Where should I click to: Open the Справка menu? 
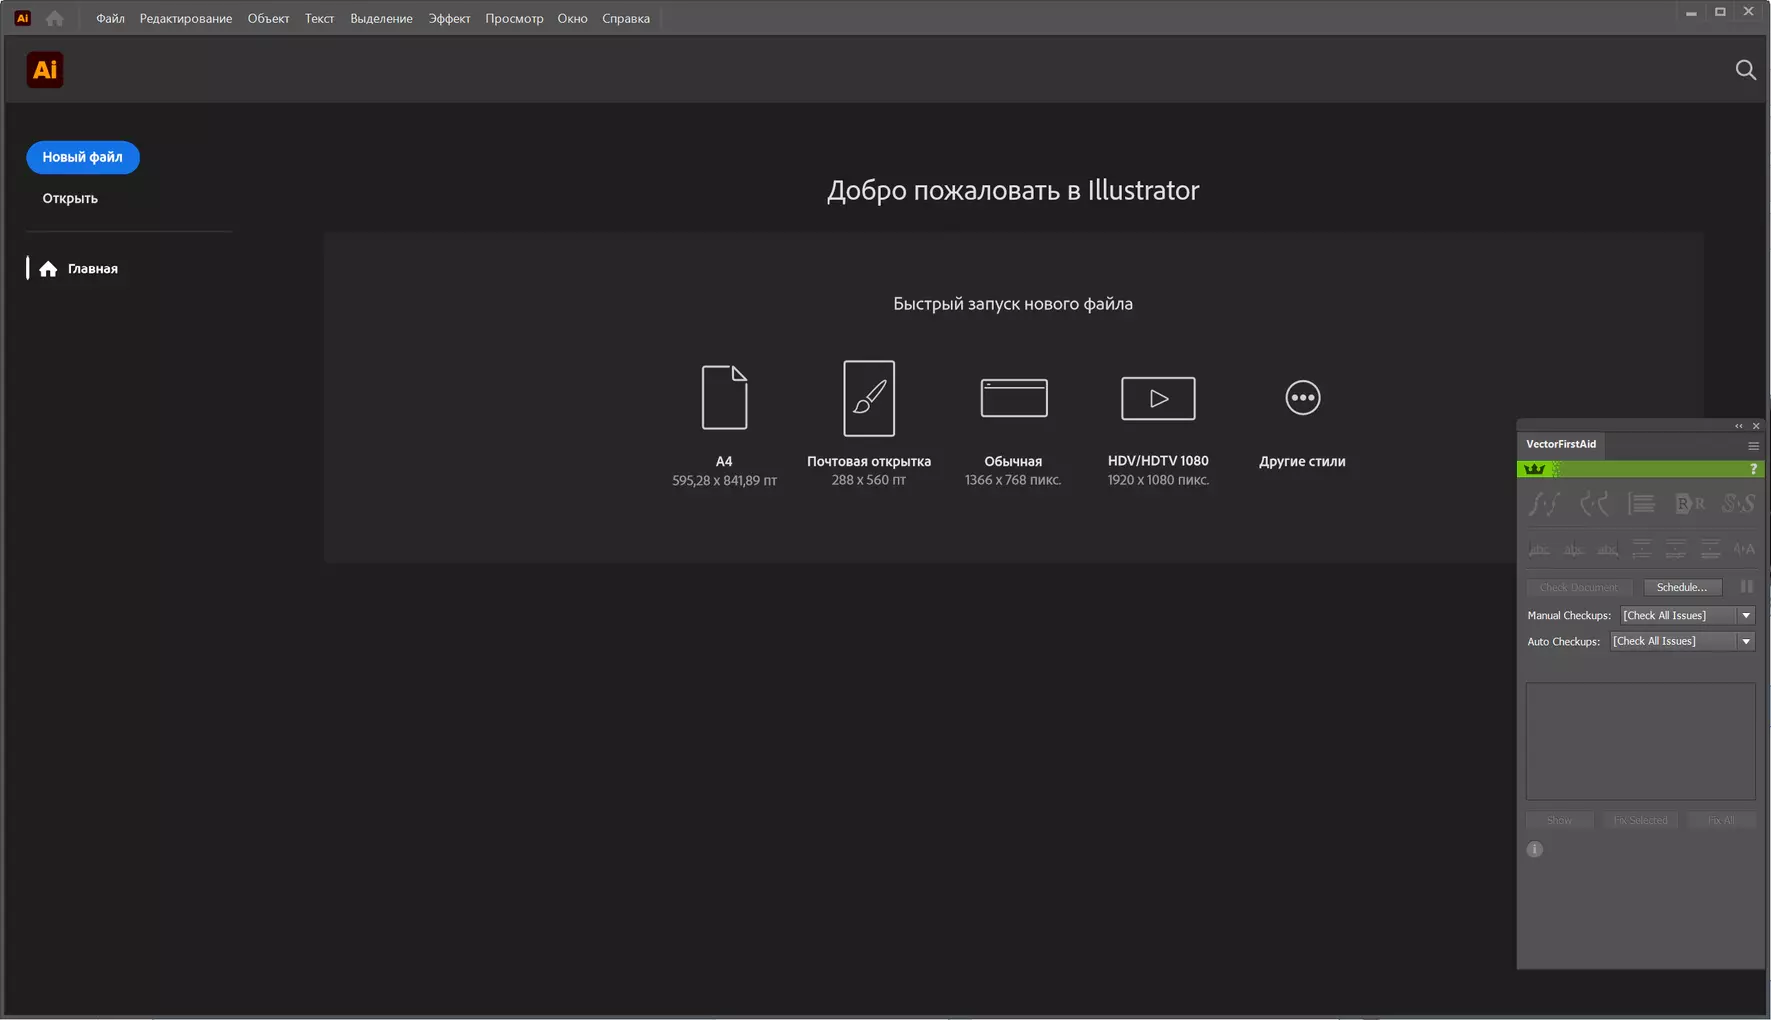(x=626, y=18)
